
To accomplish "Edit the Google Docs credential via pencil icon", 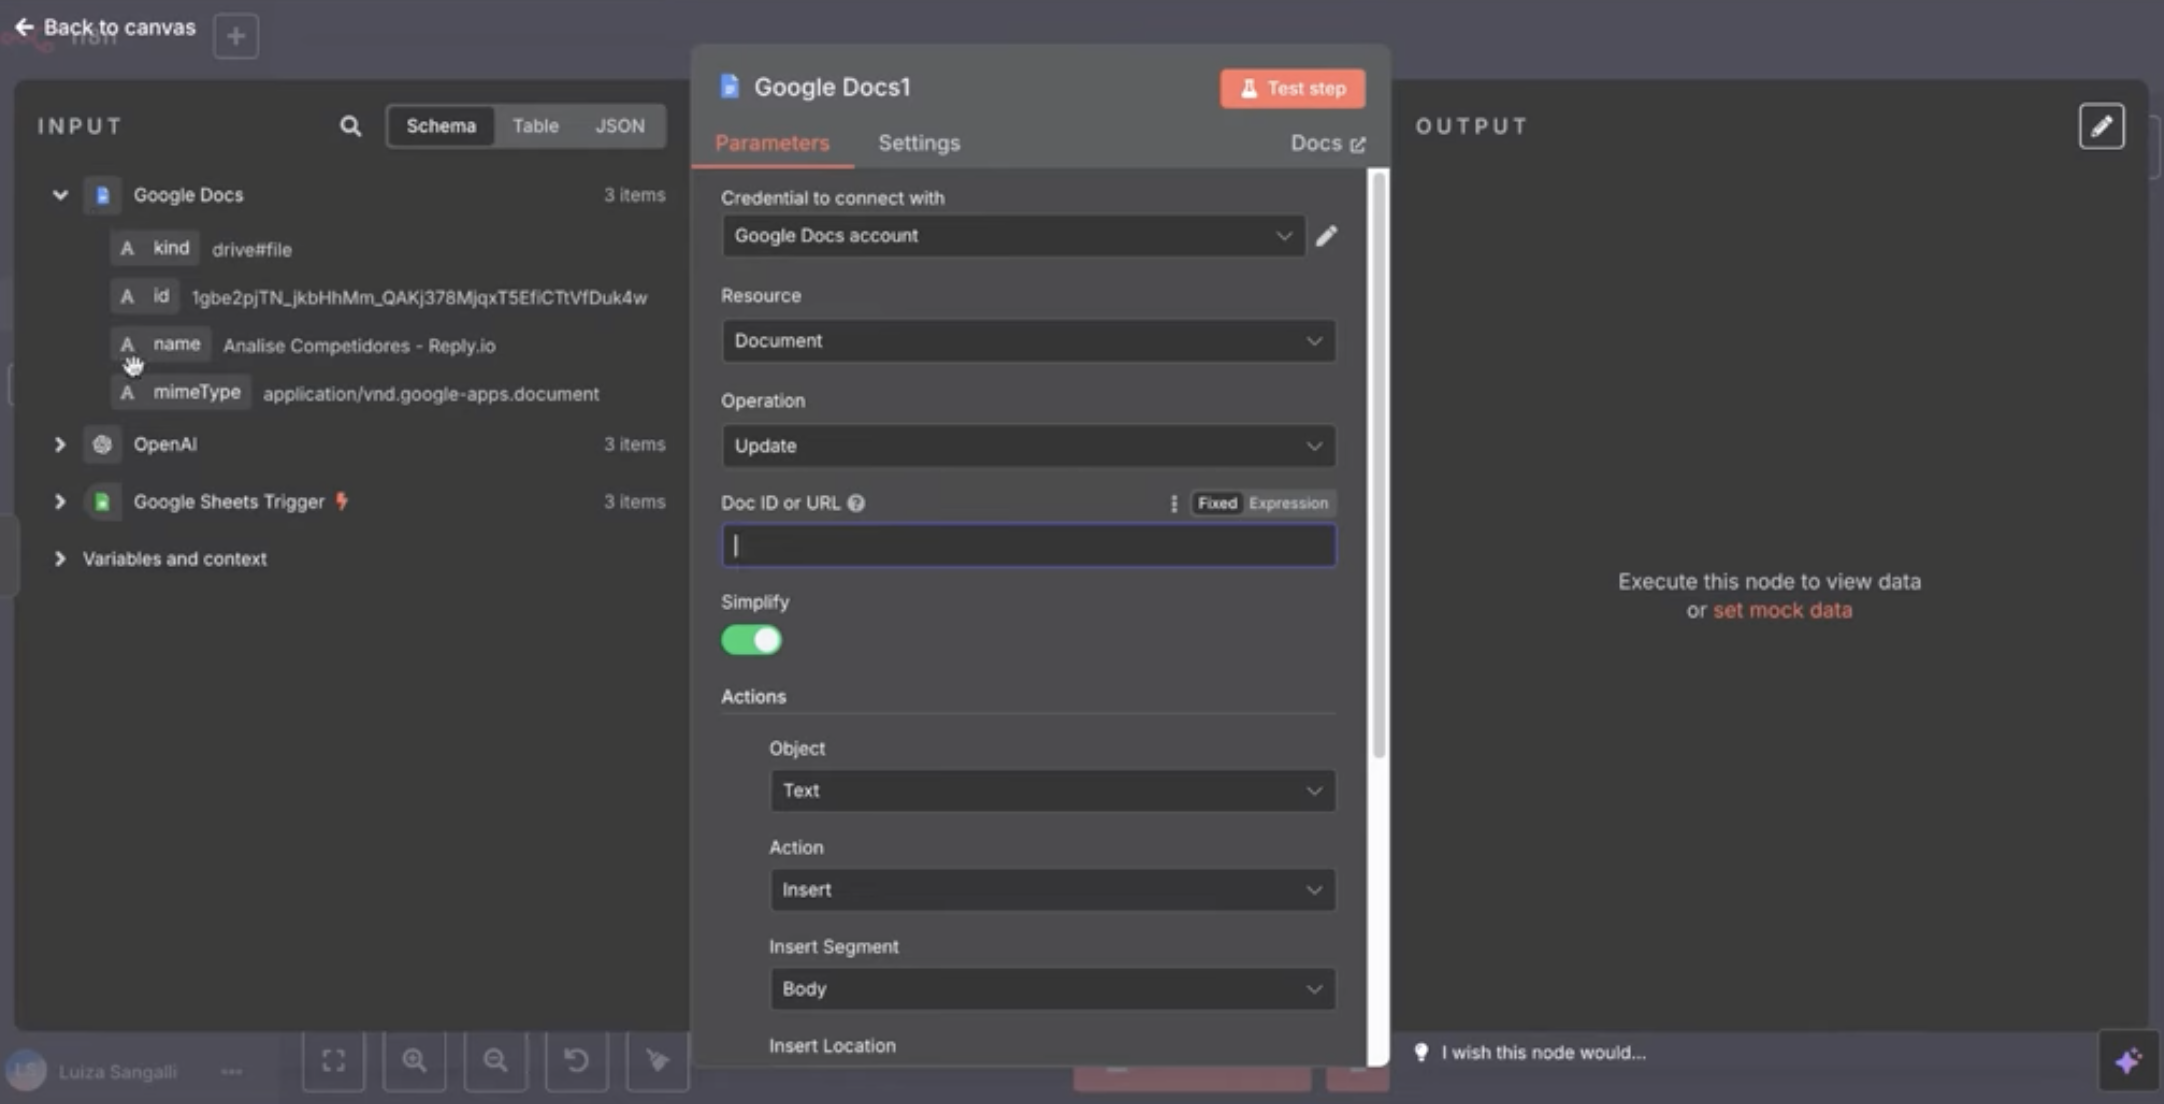I will 1325,236.
